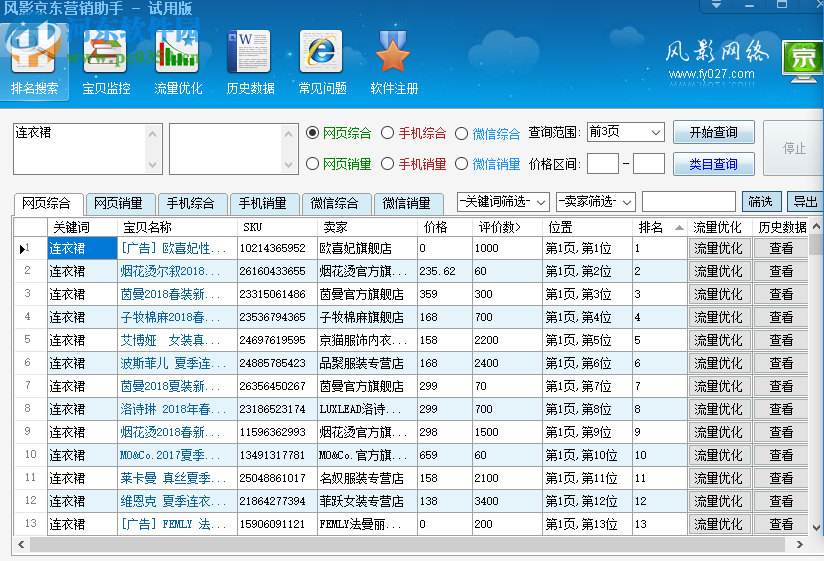Image resolution: width=824 pixels, height=561 pixels.
Task: Select the 手机销量 radio button
Action: point(387,164)
